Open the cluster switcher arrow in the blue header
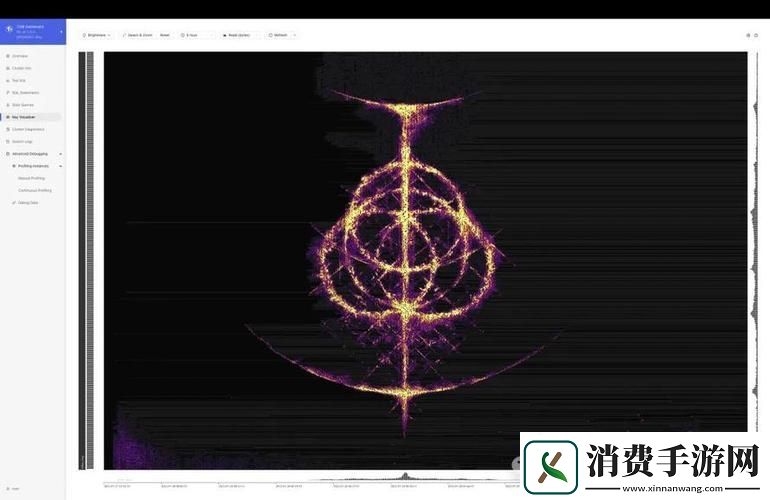770x500 pixels. [61, 32]
